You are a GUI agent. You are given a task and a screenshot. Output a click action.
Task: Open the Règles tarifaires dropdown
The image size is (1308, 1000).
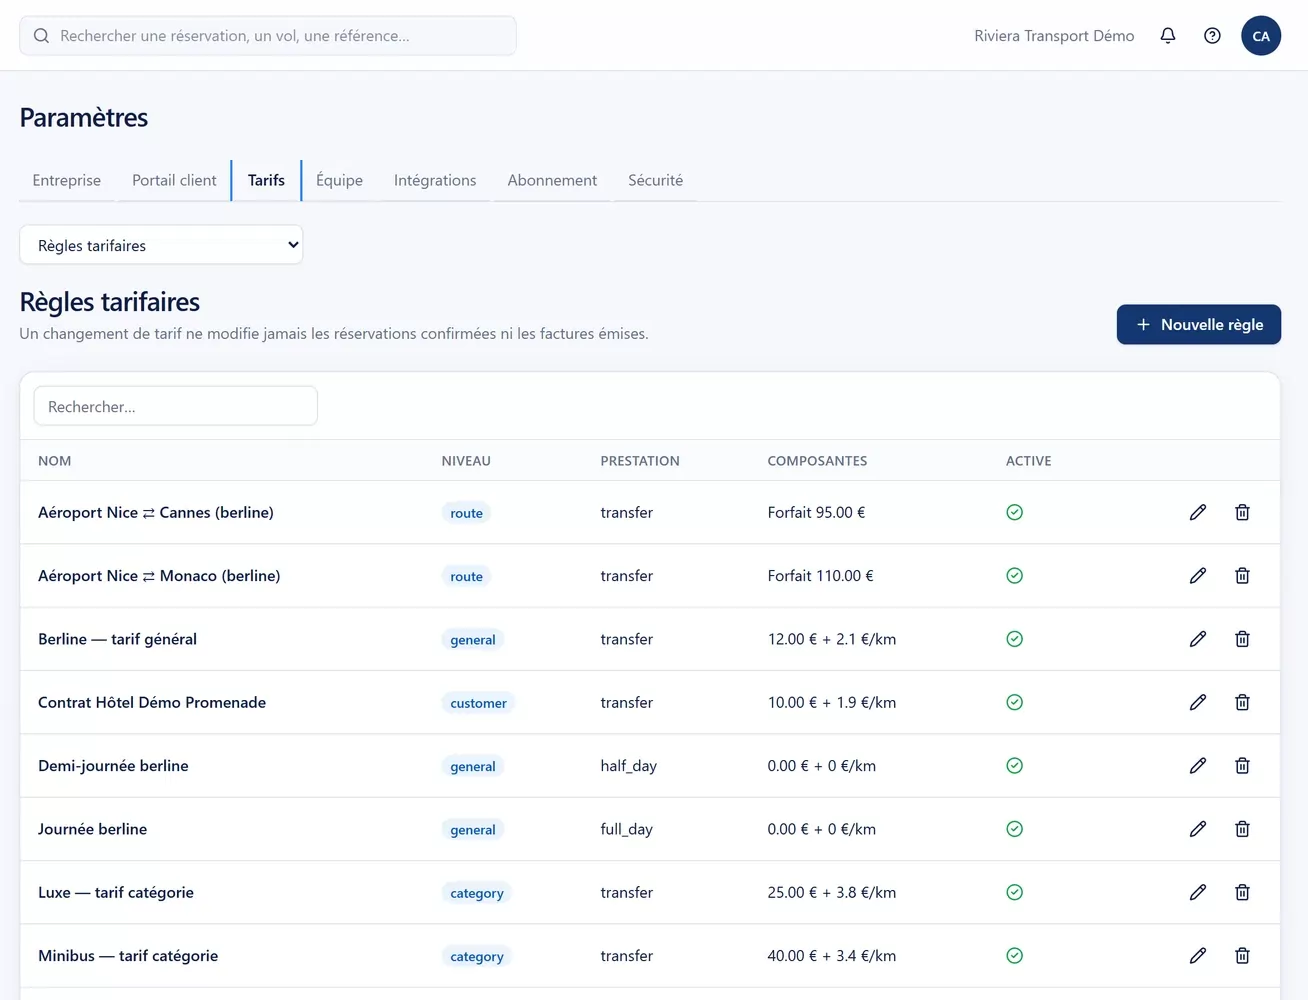[161, 245]
